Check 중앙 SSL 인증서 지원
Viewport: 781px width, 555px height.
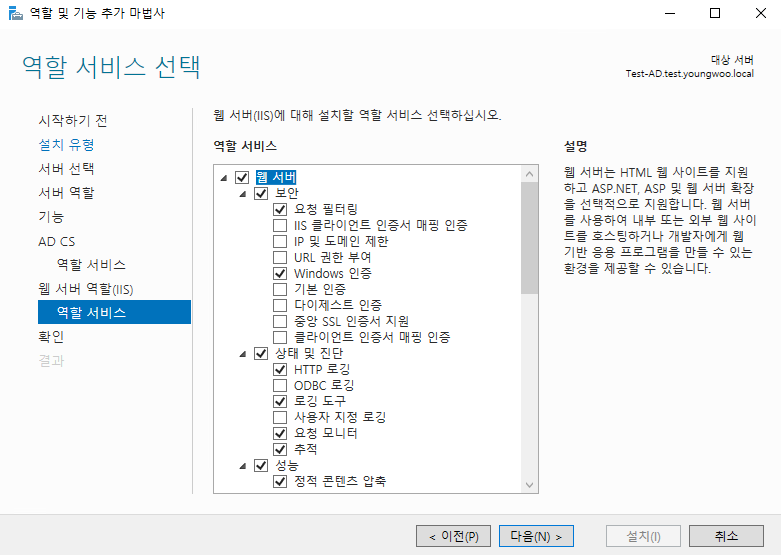pos(280,321)
